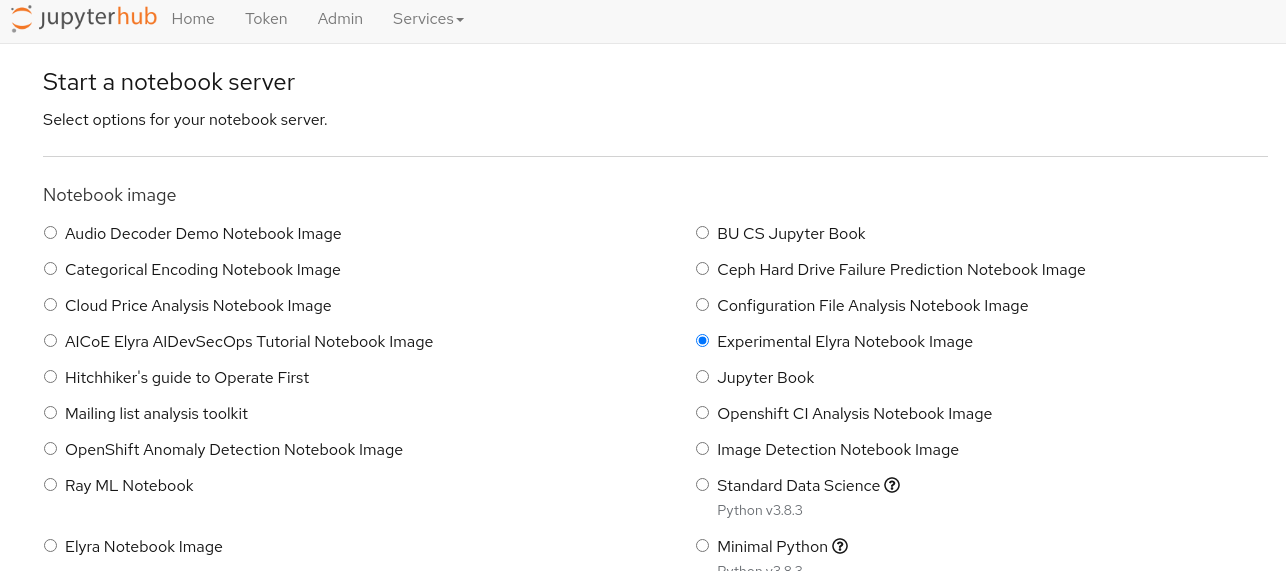Go to the Home page

pyautogui.click(x=193, y=19)
